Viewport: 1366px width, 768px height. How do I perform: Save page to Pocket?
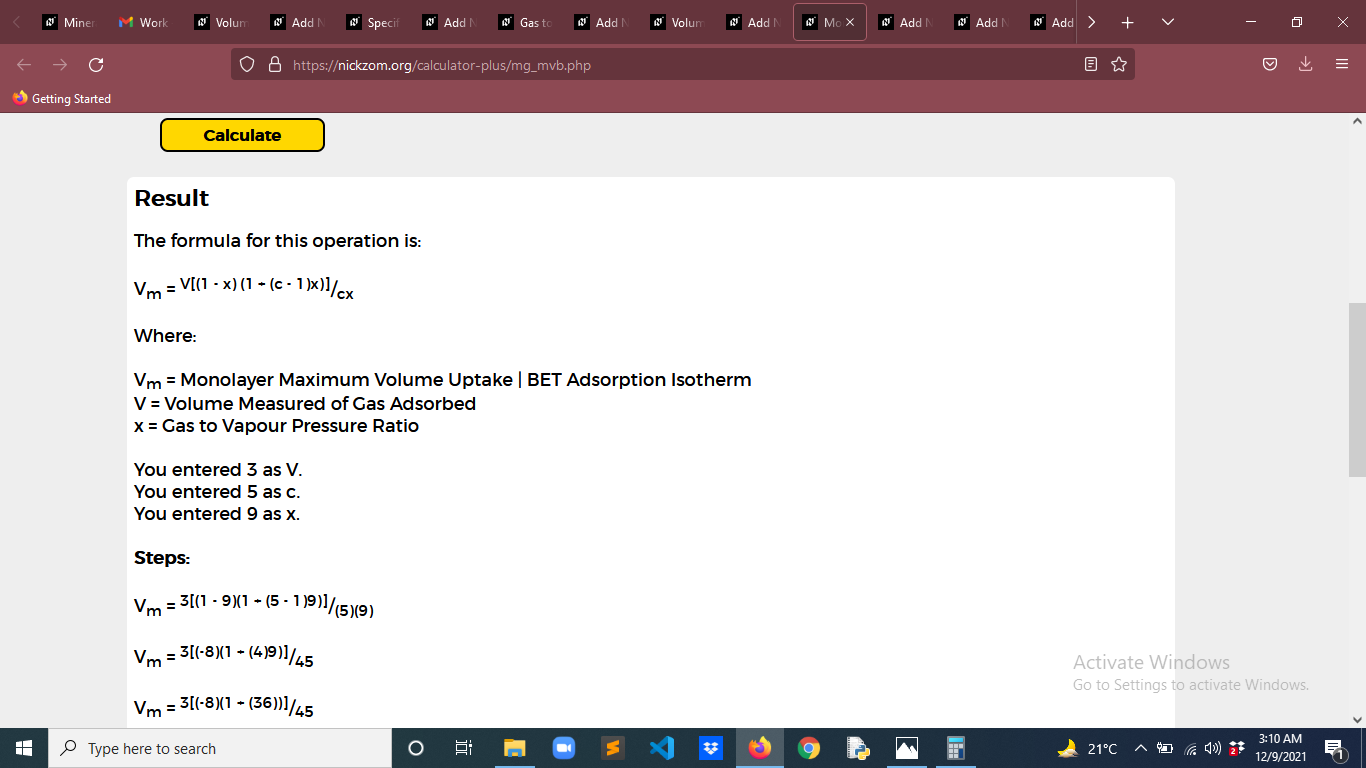(x=1269, y=65)
